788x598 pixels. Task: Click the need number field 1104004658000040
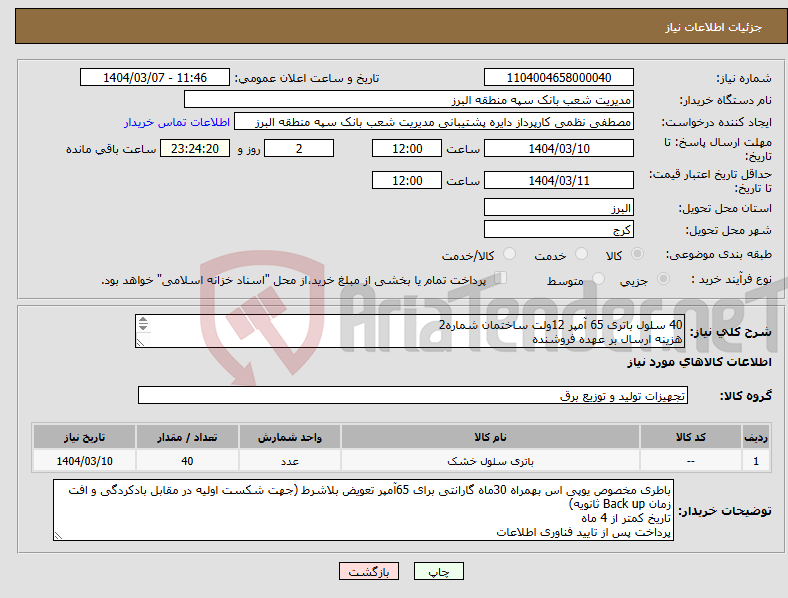point(559,77)
